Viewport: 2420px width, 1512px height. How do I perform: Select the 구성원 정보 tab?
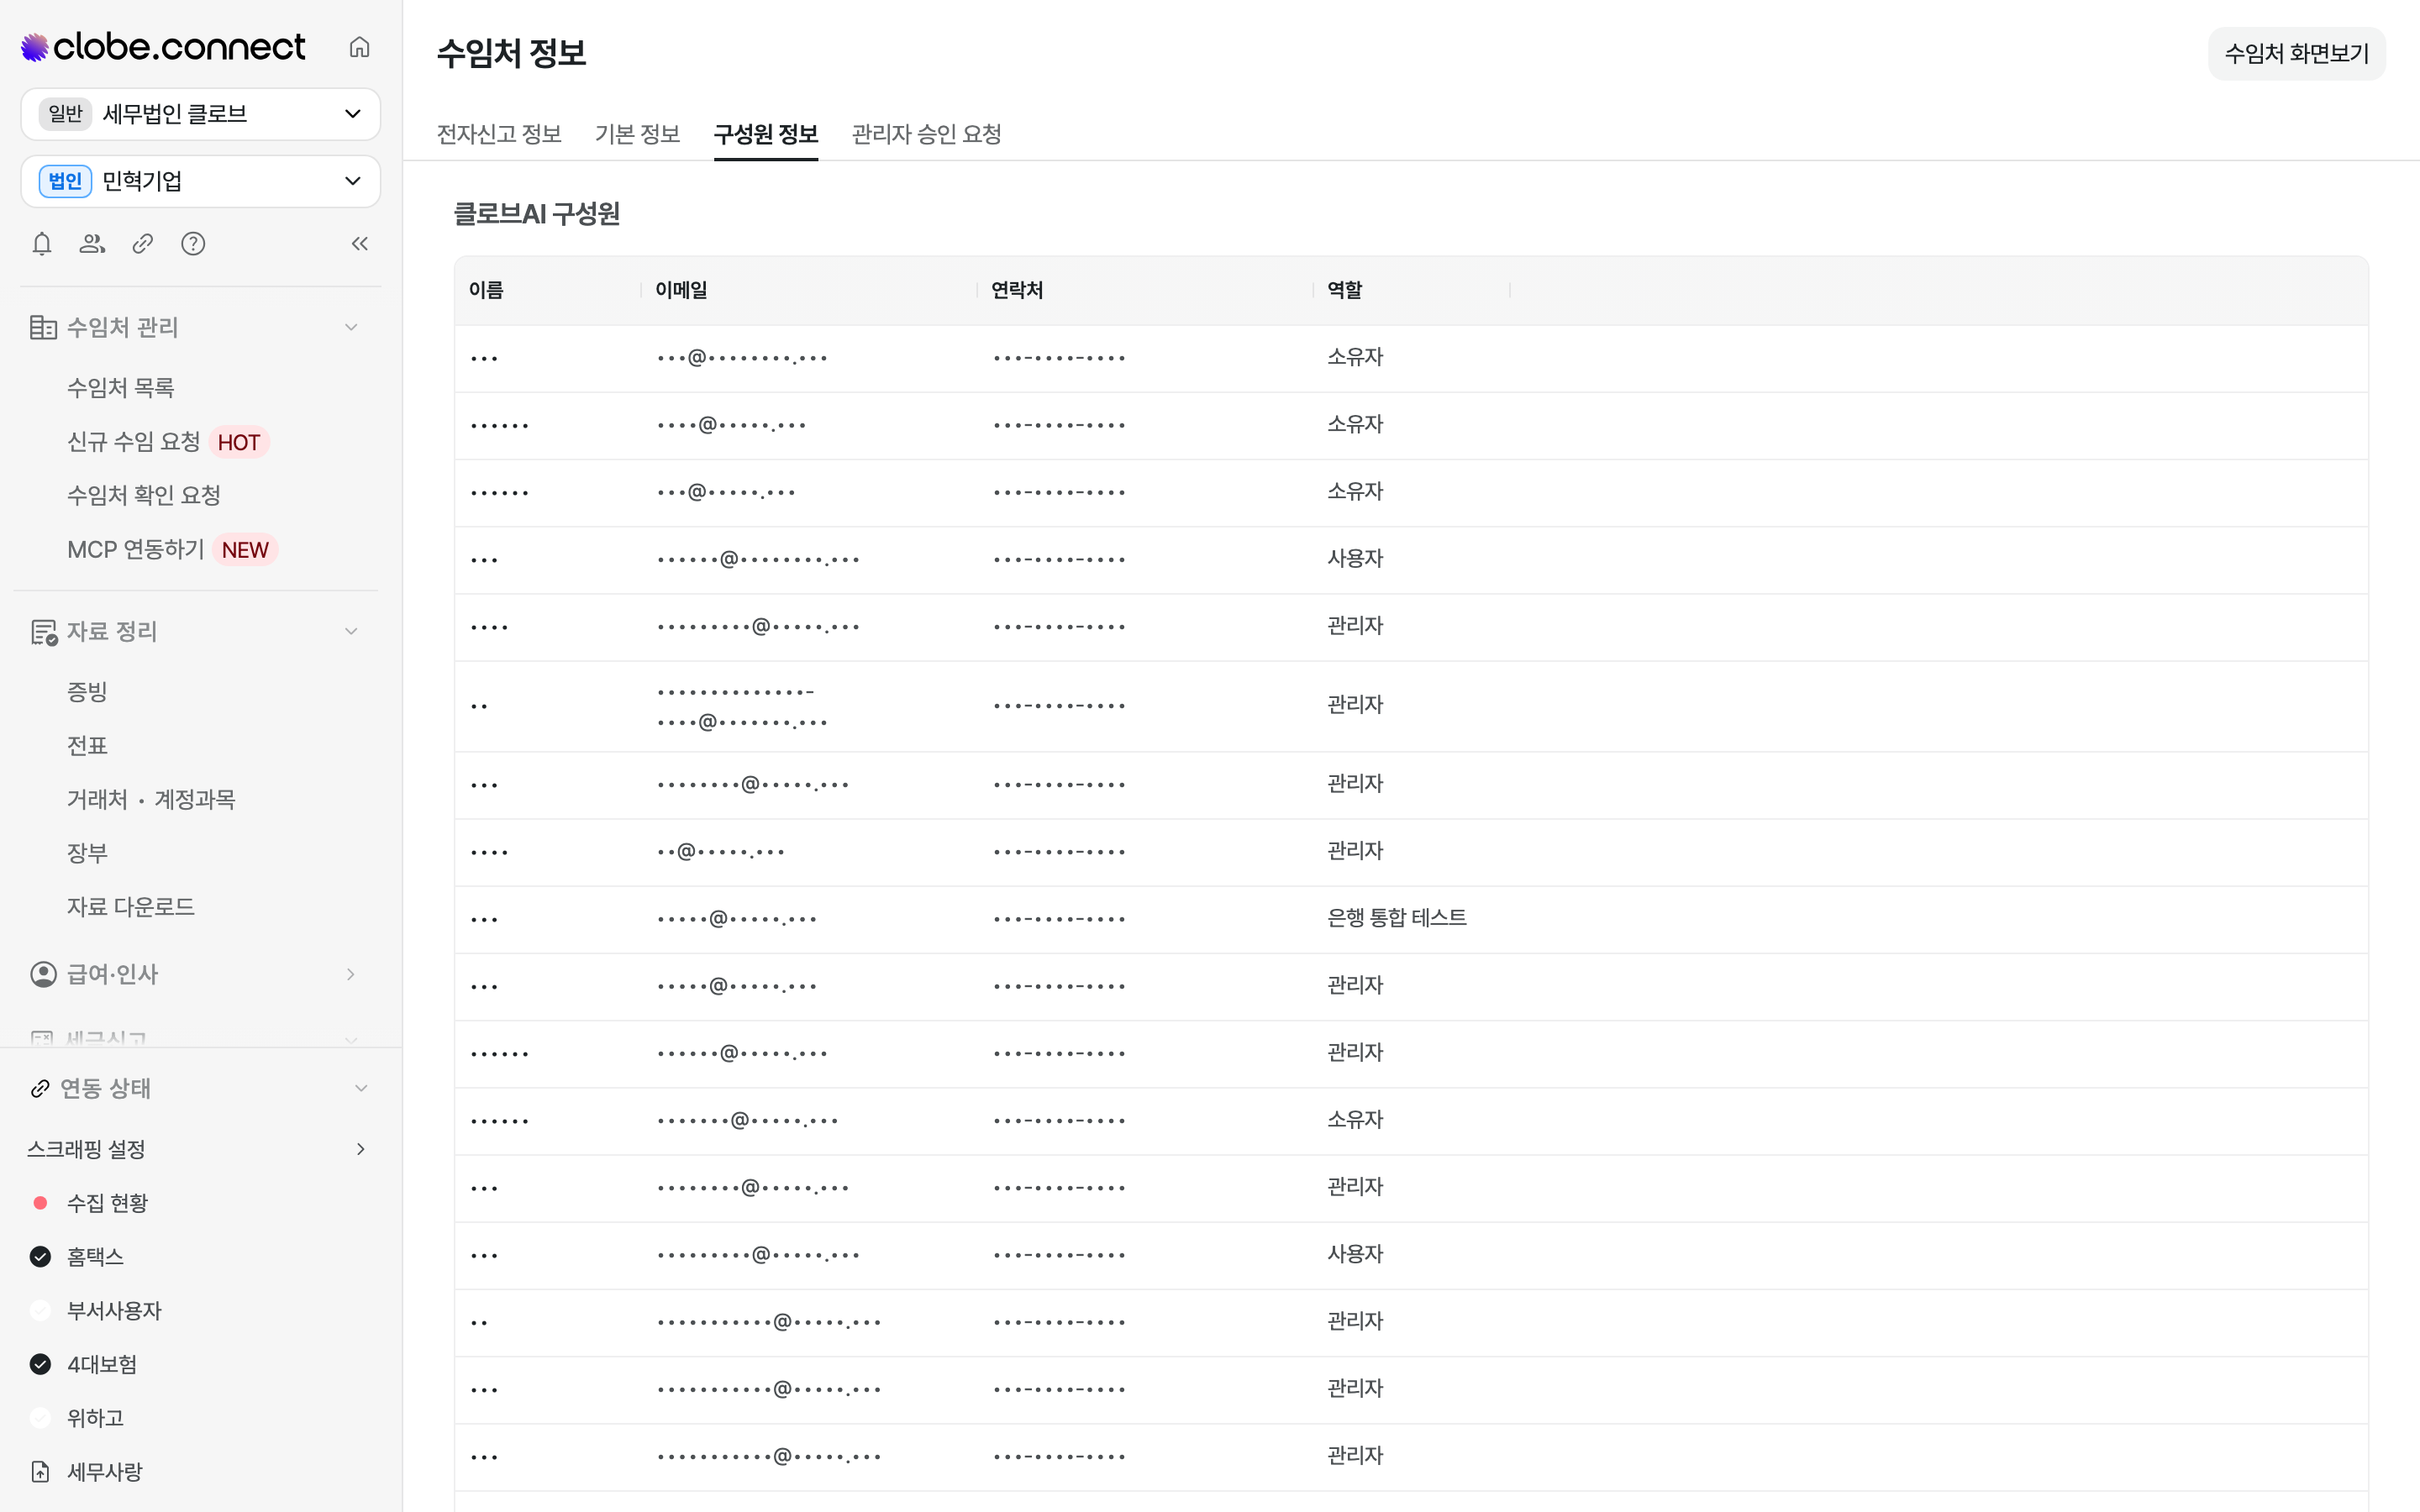pyautogui.click(x=766, y=134)
